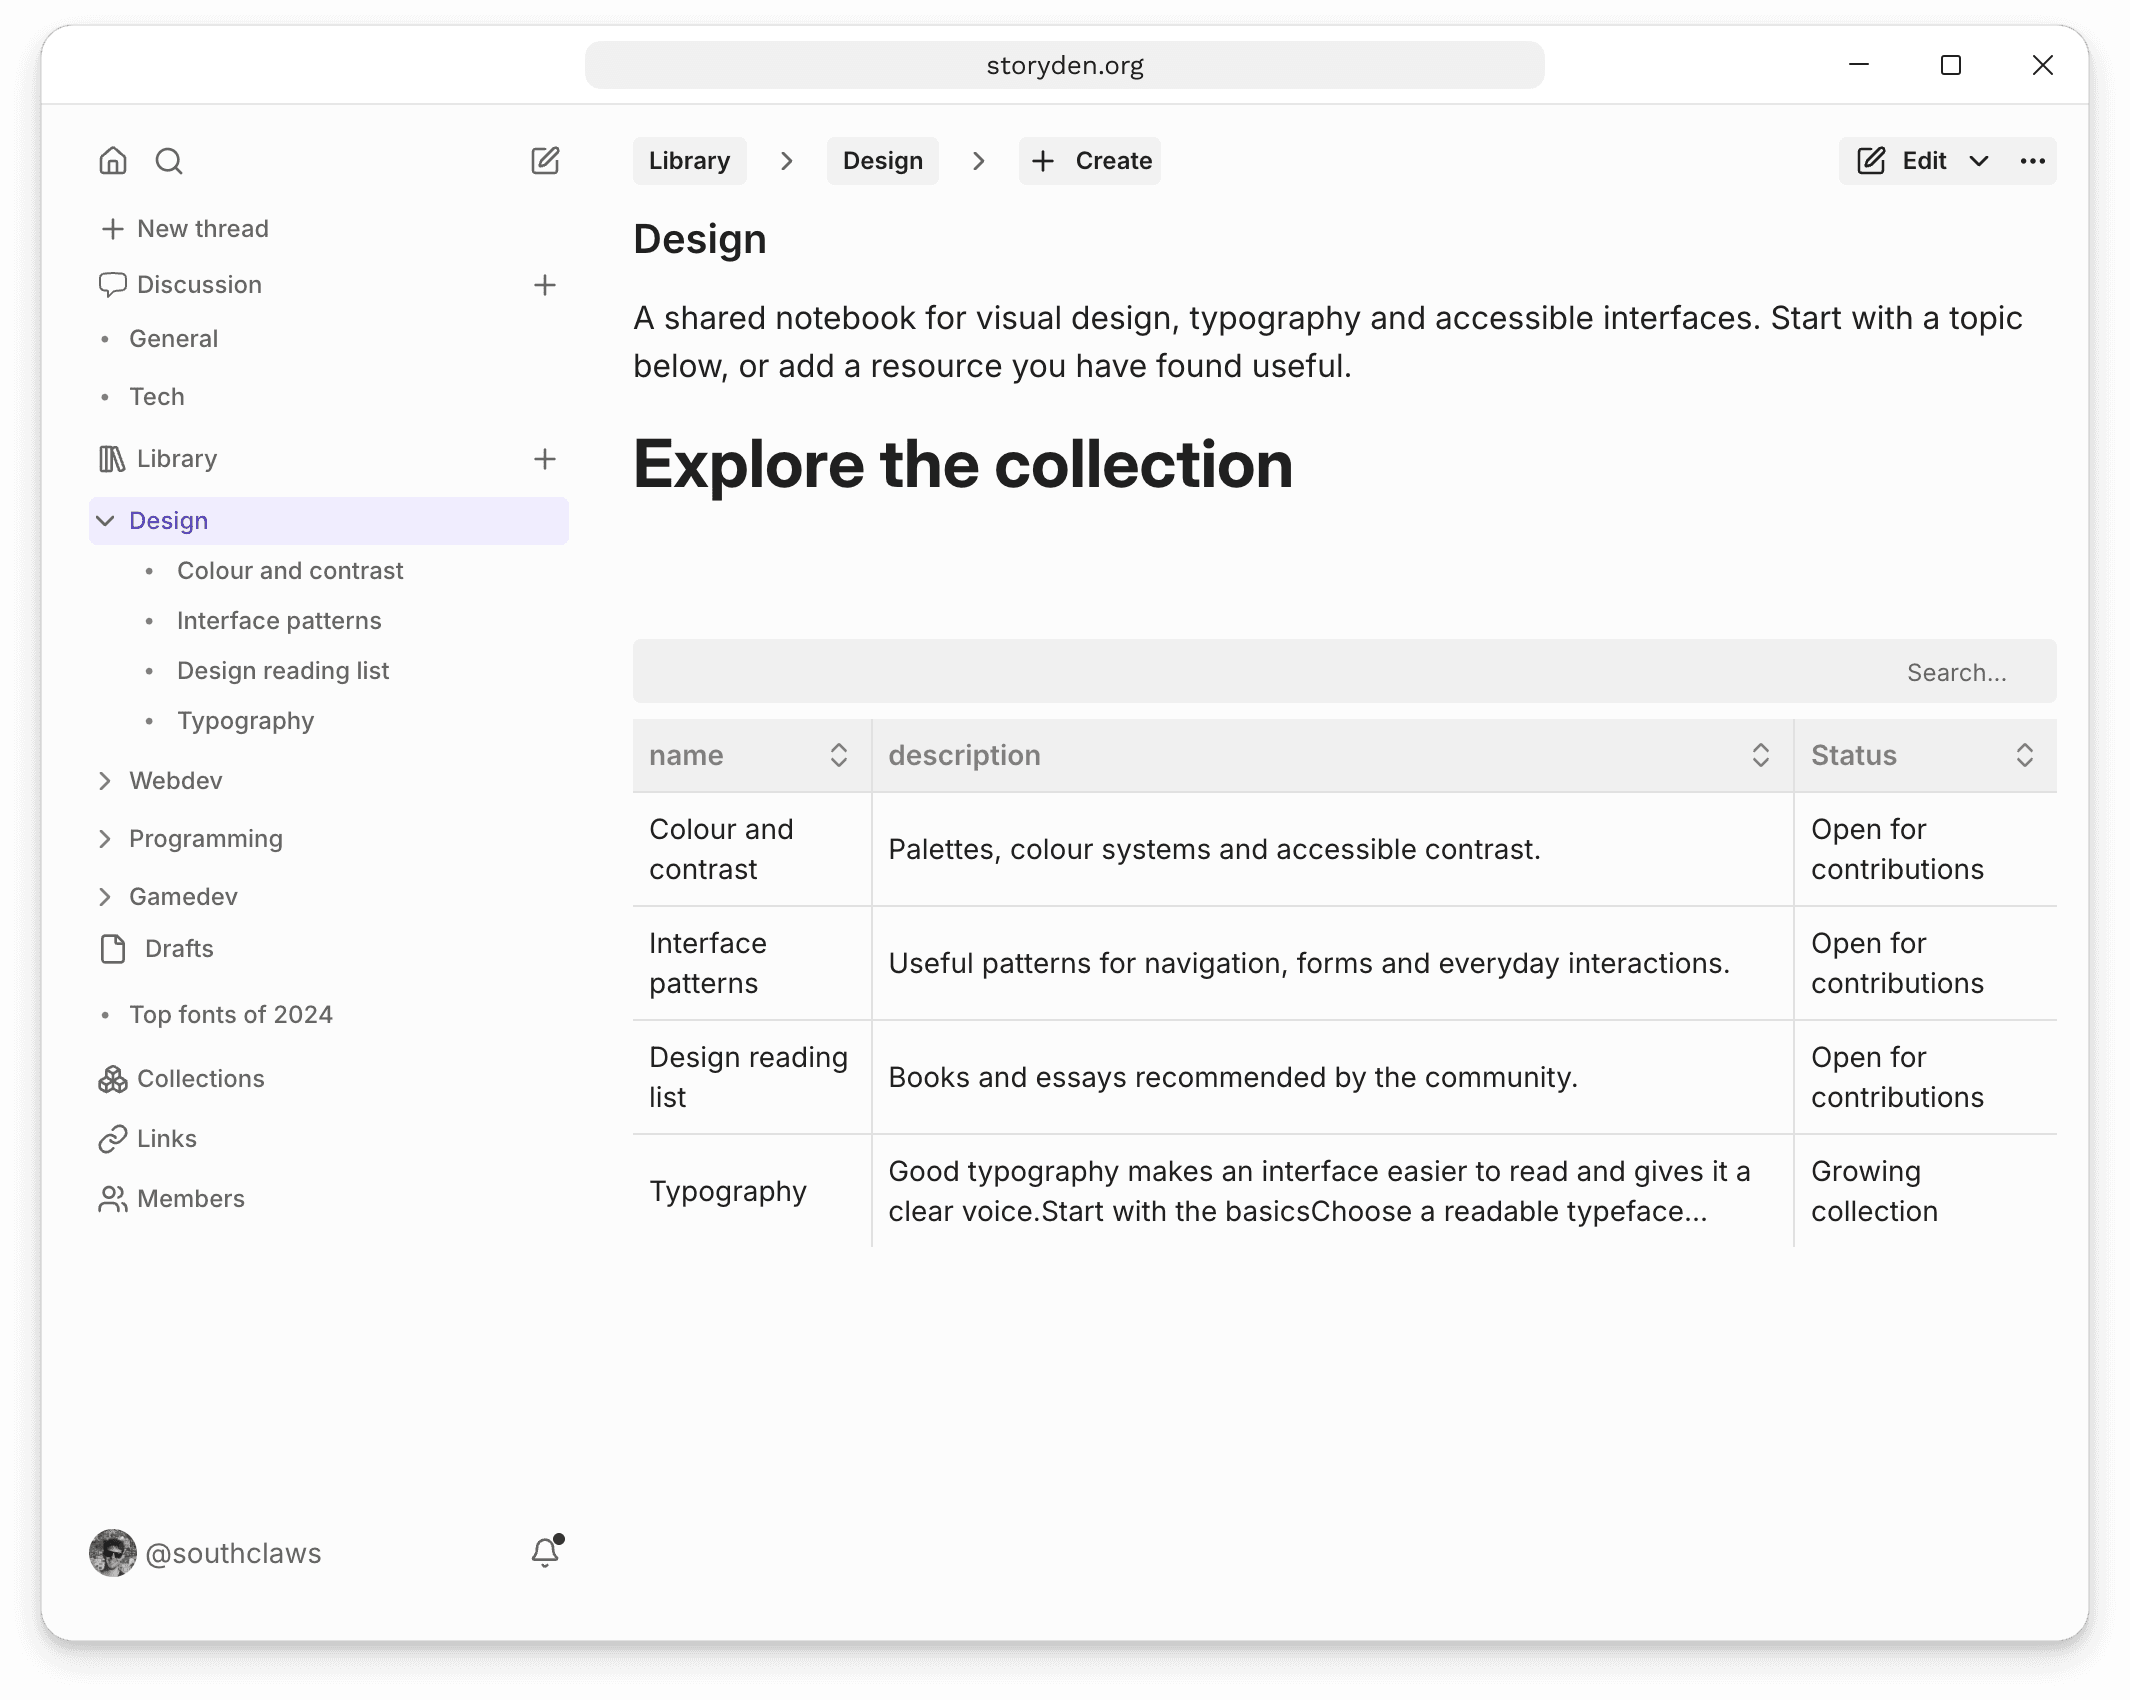This screenshot has width=2130, height=1700.
Task: Click the storyden.org address bar
Action: 1065,65
